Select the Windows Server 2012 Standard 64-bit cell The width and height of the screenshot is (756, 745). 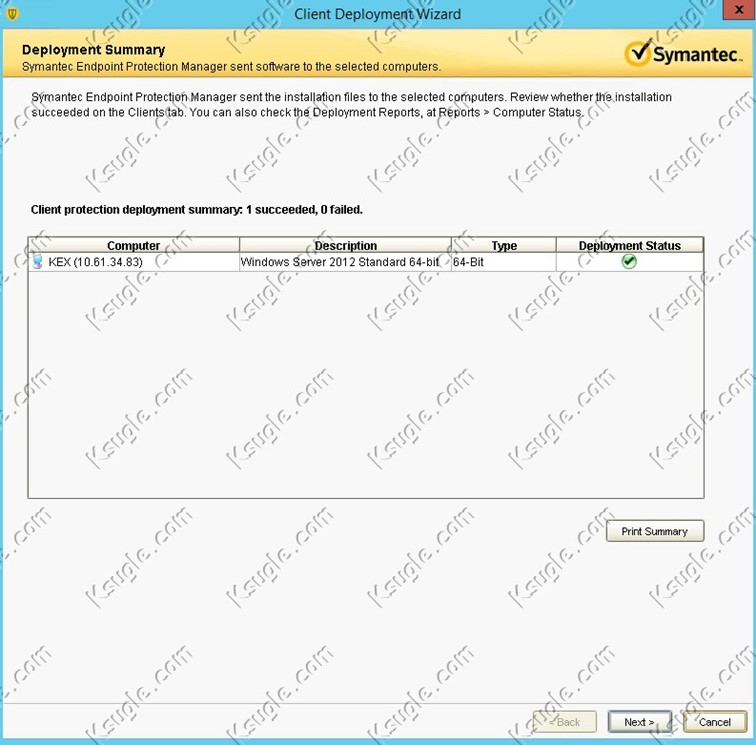[x=345, y=262]
